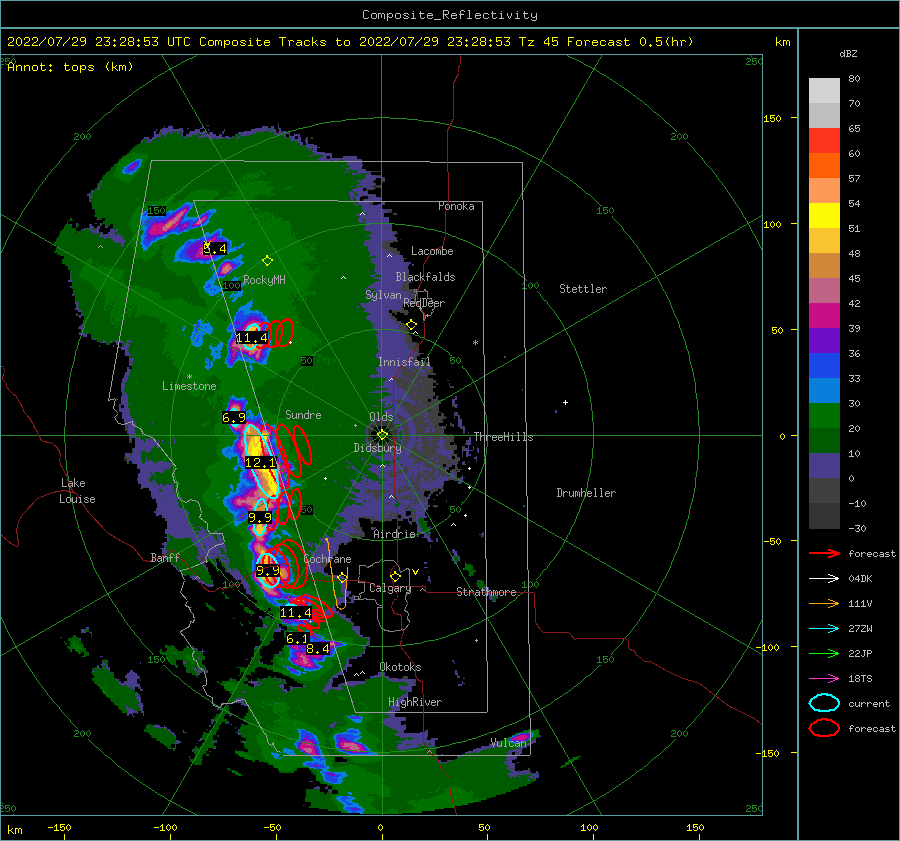Click the Okotoks label
Image resolution: width=900 pixels, height=841 pixels.
point(400,667)
